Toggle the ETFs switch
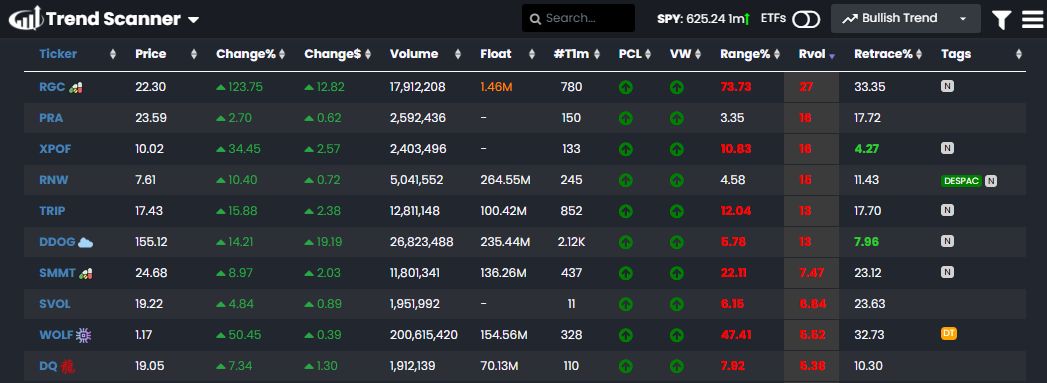Viewport: 1047px width, 383px height. coord(806,19)
